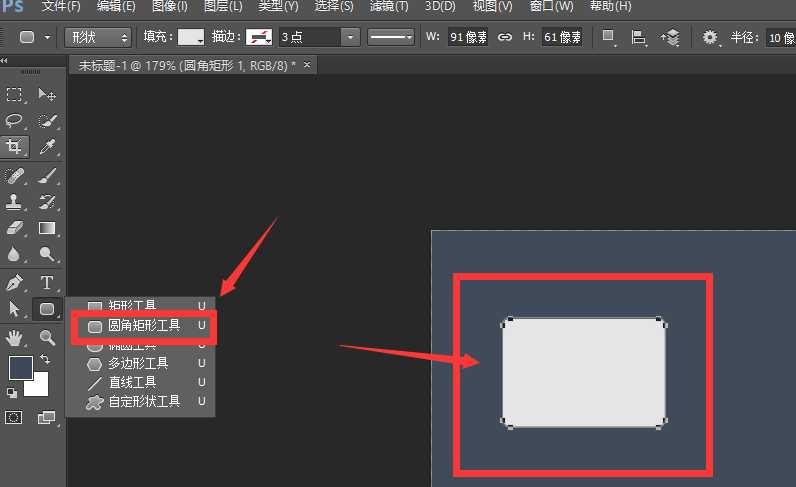Click the Eraser tool
The width and height of the screenshot is (796, 487).
tap(15, 229)
